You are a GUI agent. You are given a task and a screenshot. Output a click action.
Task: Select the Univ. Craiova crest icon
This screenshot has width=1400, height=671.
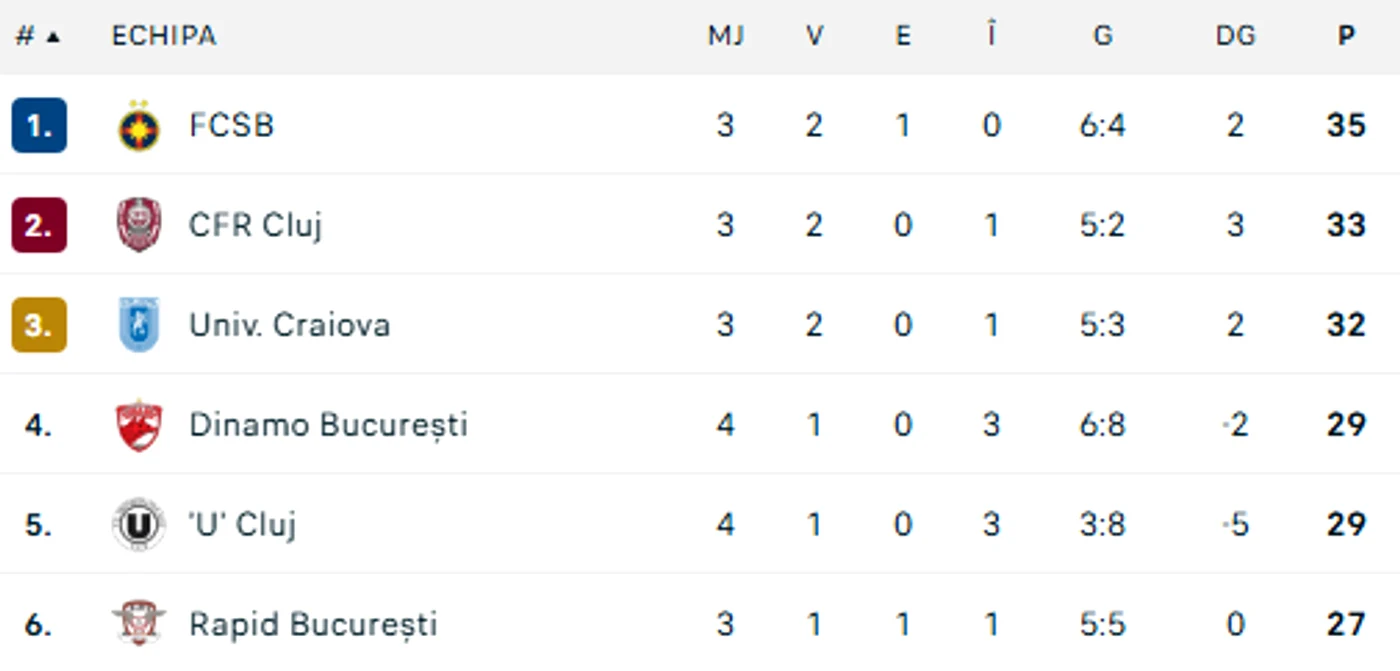click(139, 325)
